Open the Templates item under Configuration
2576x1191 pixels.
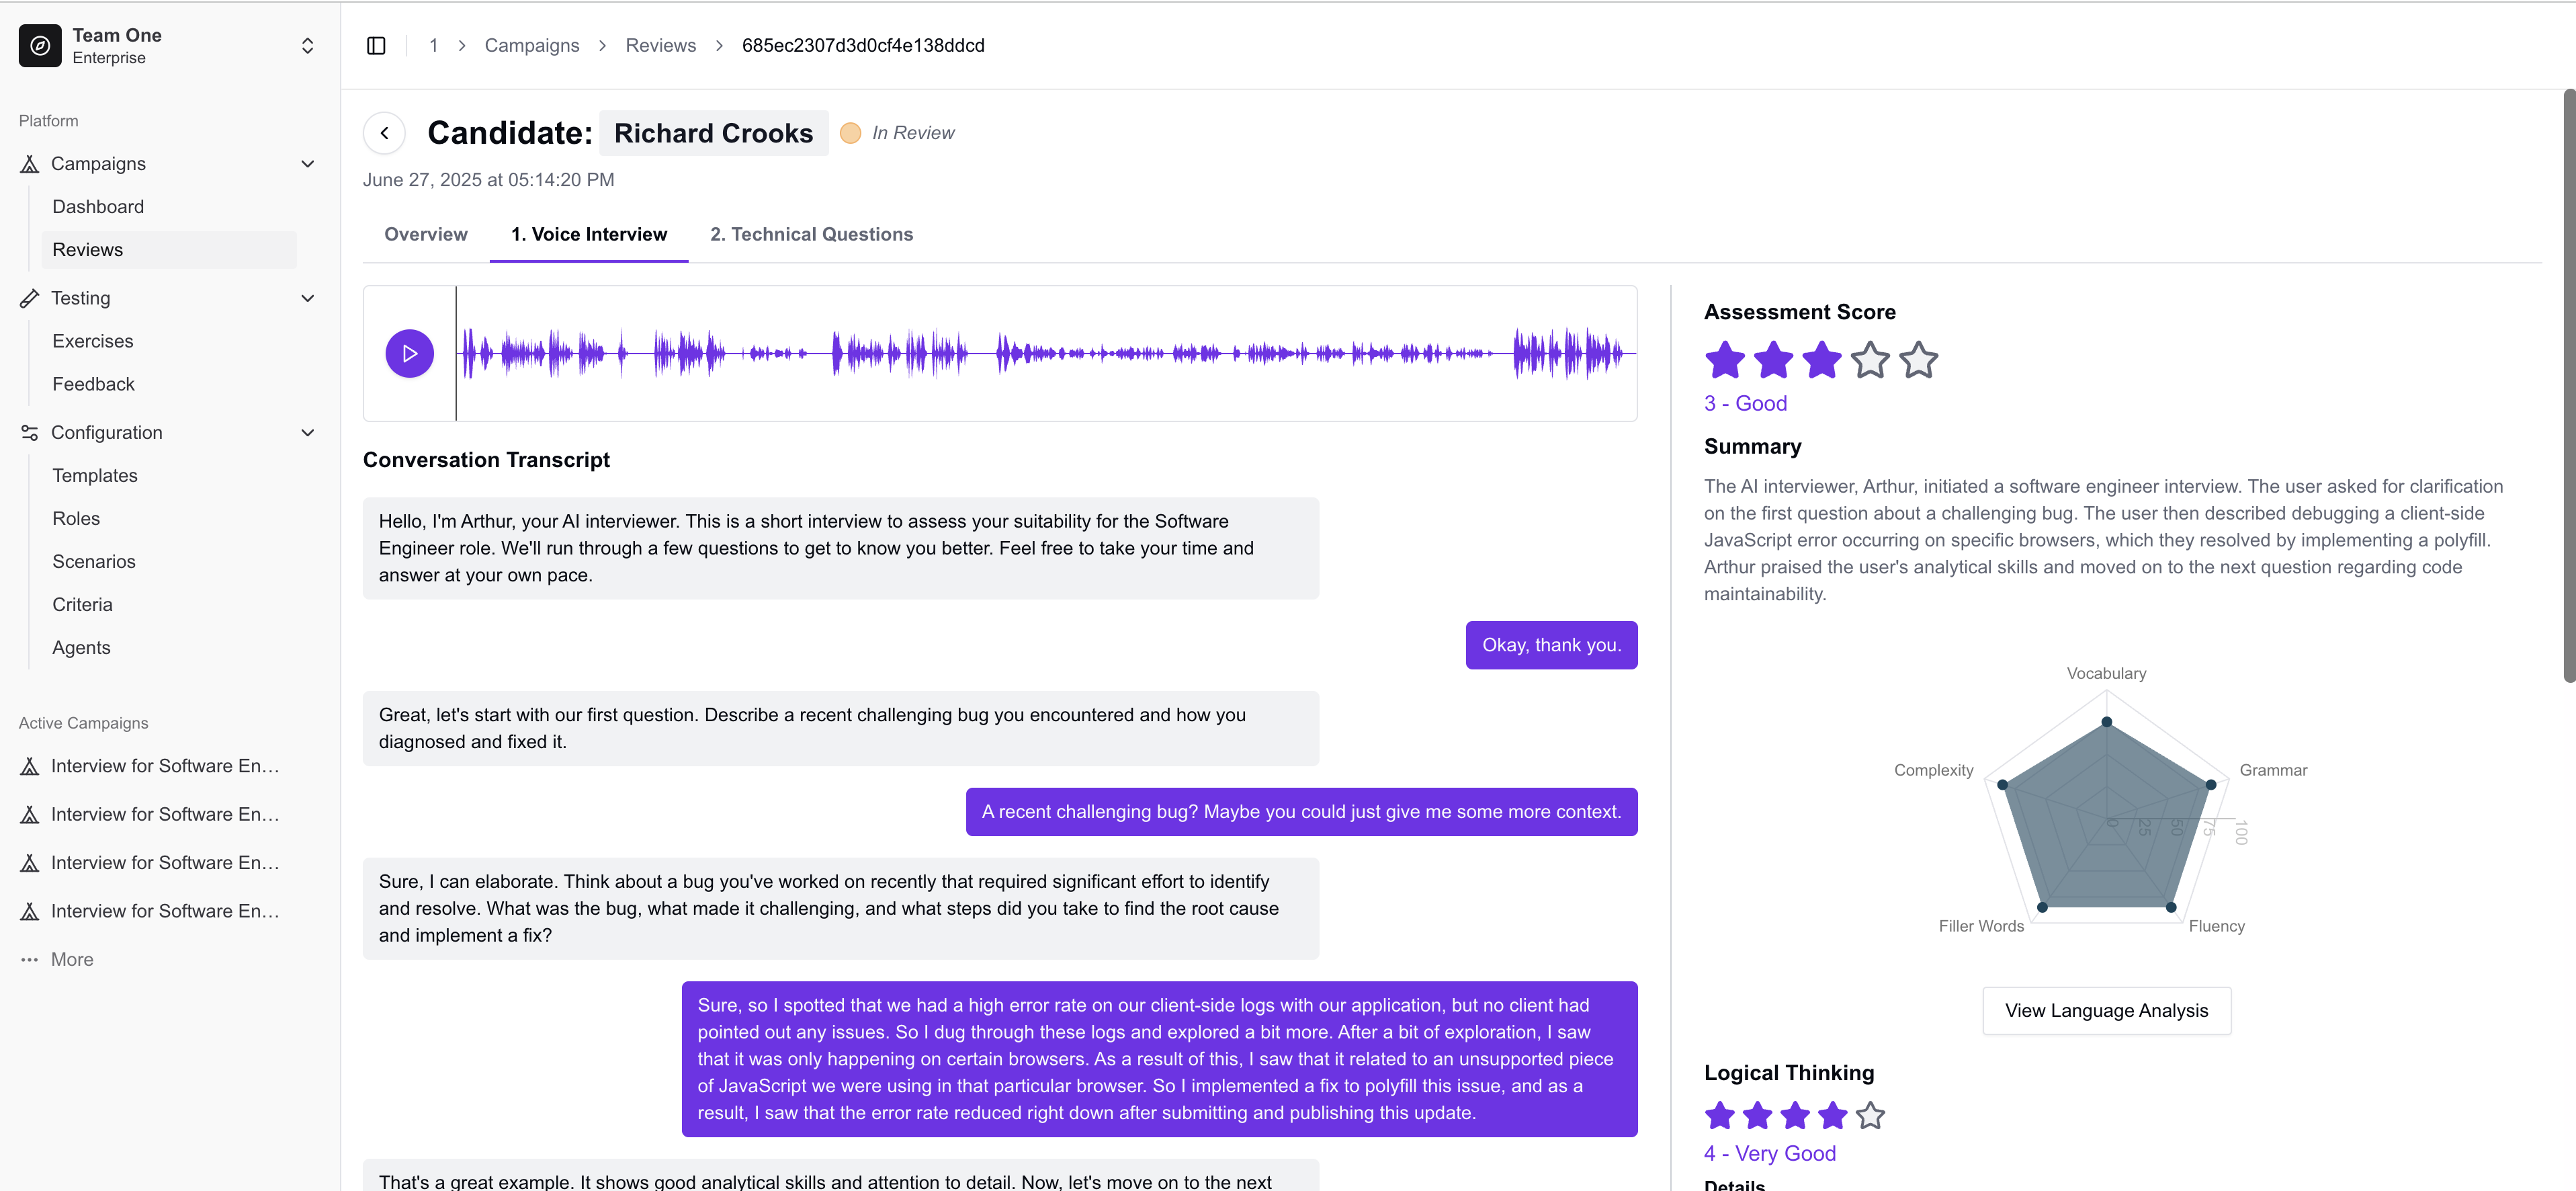[x=95, y=476]
